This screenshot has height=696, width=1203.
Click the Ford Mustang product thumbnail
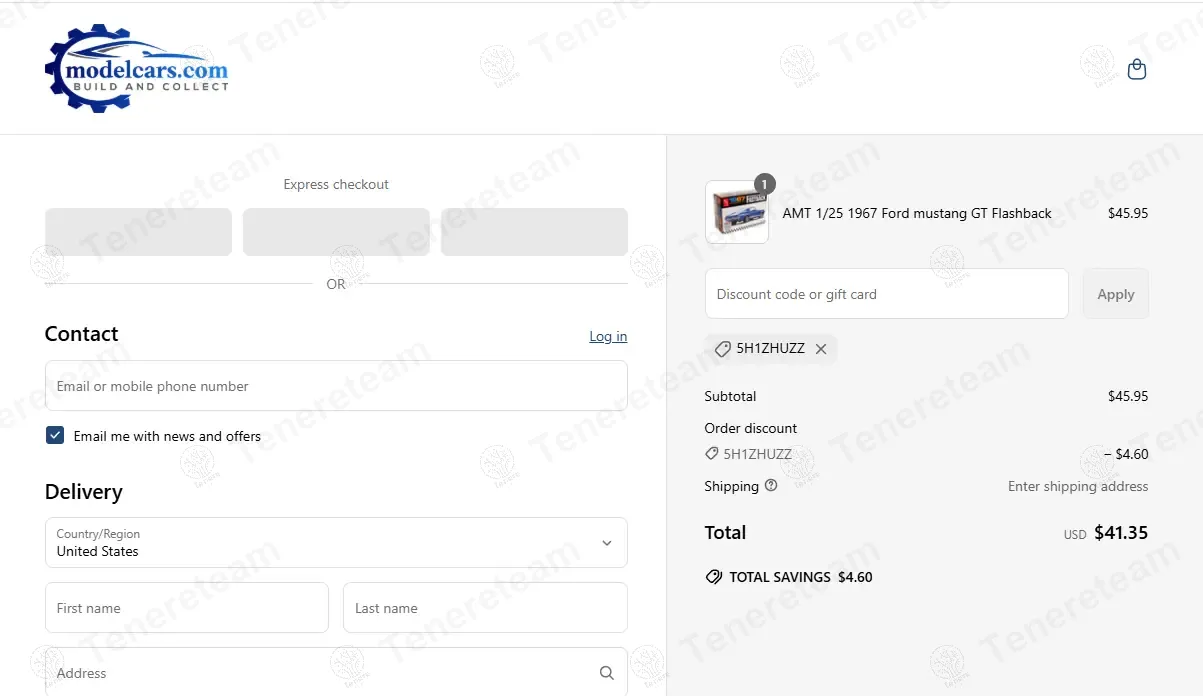tap(737, 212)
